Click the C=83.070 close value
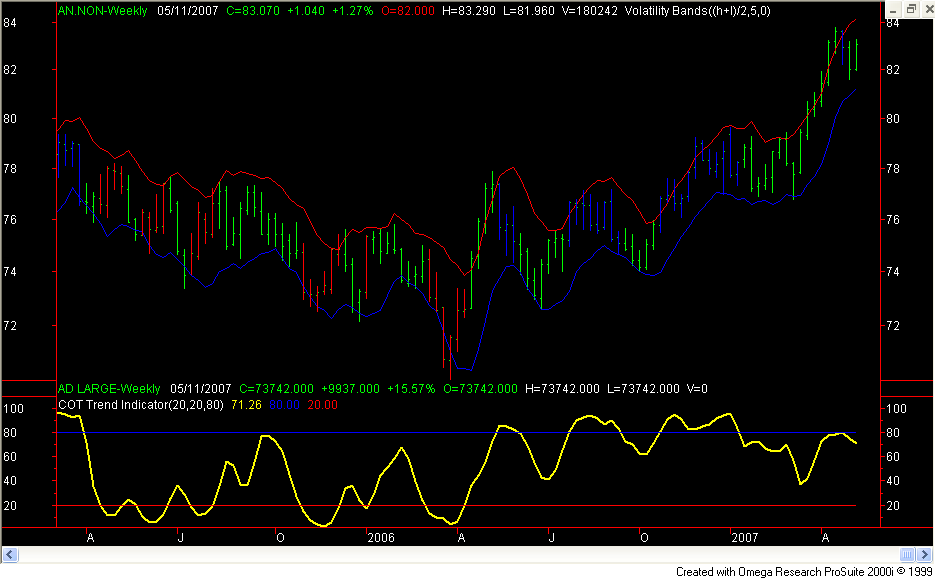Image resolution: width=935 pixels, height=578 pixels. (253, 11)
